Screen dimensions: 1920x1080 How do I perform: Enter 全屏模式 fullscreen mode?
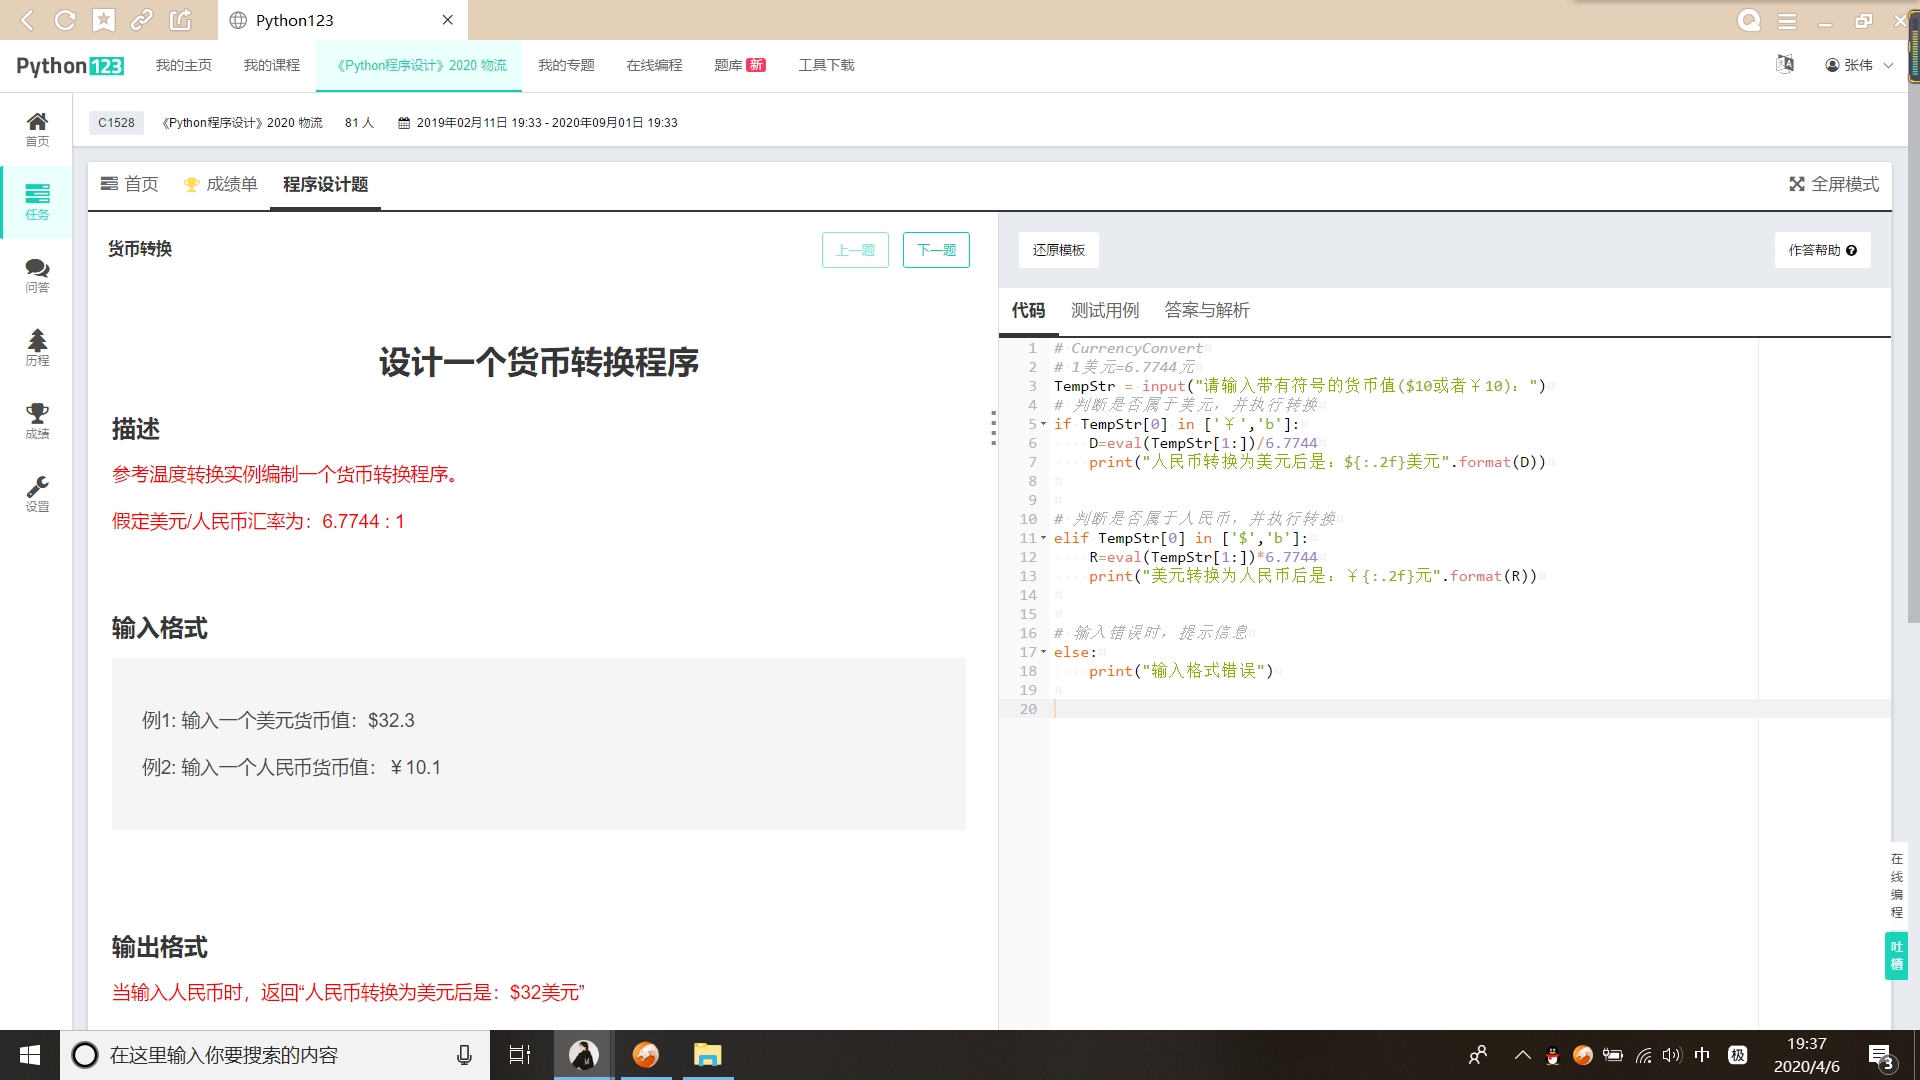[x=1834, y=184]
